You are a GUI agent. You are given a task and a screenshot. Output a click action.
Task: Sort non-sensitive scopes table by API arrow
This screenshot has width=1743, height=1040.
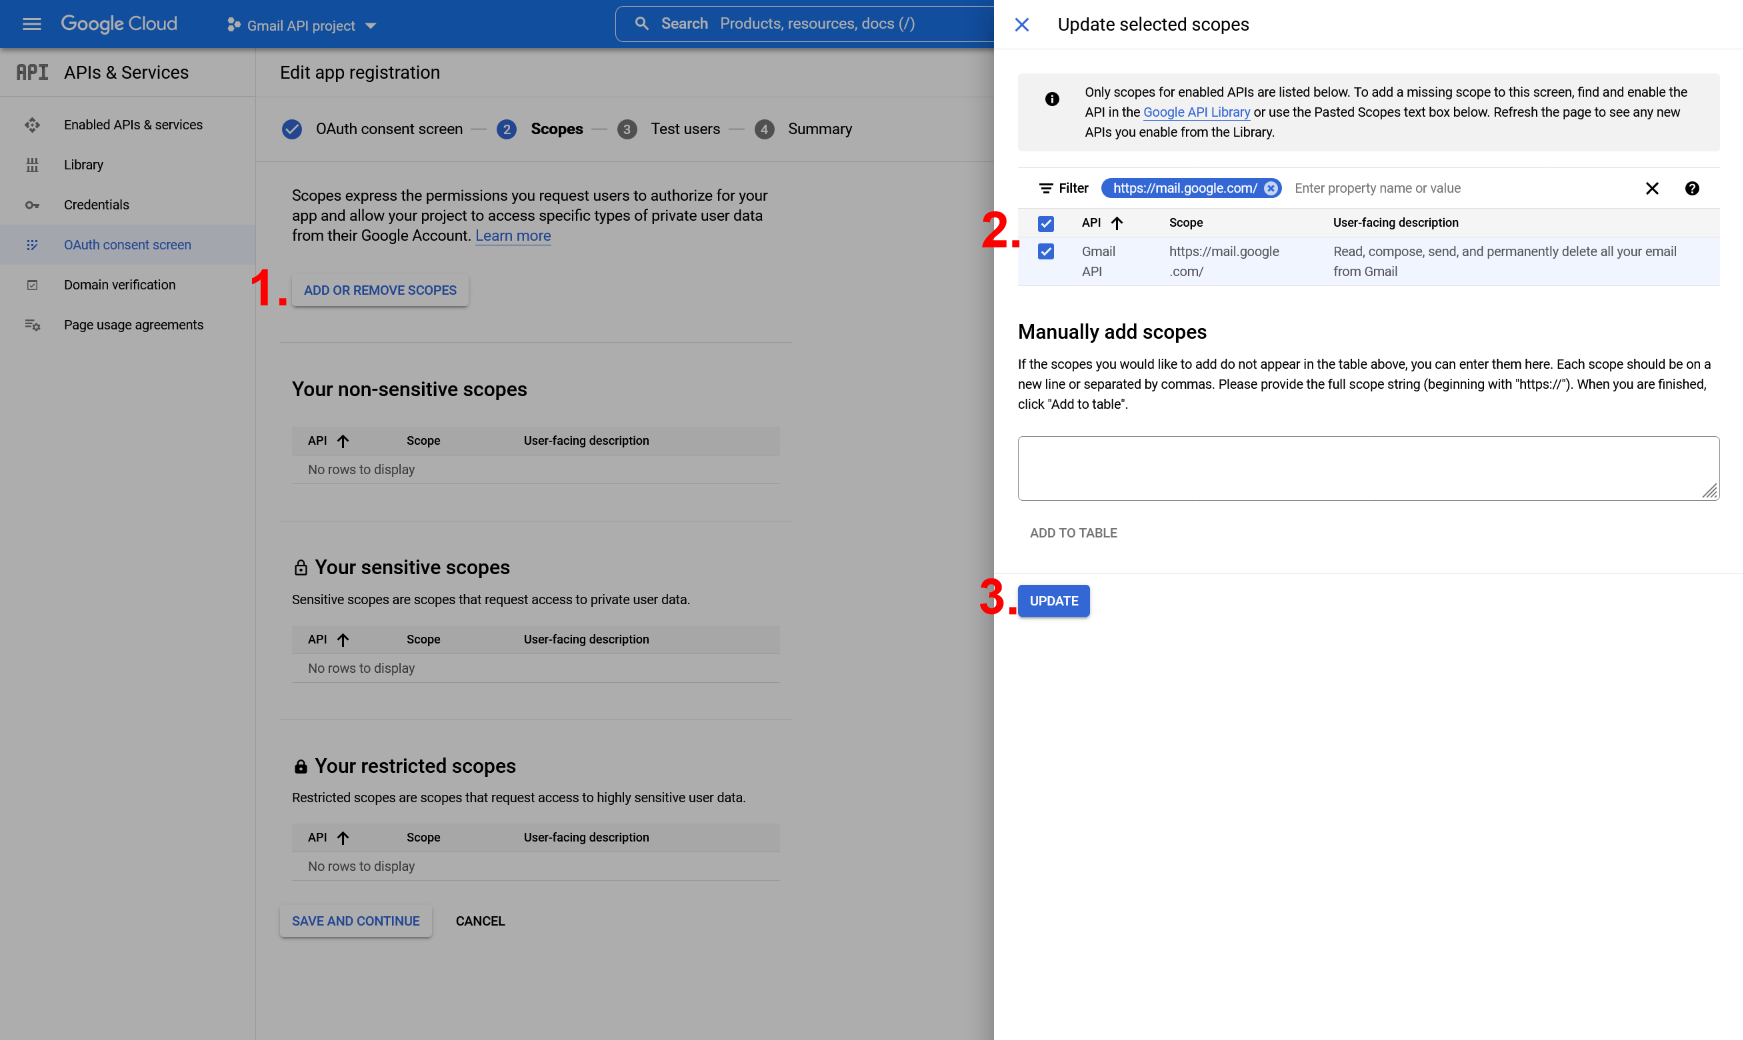tap(343, 441)
